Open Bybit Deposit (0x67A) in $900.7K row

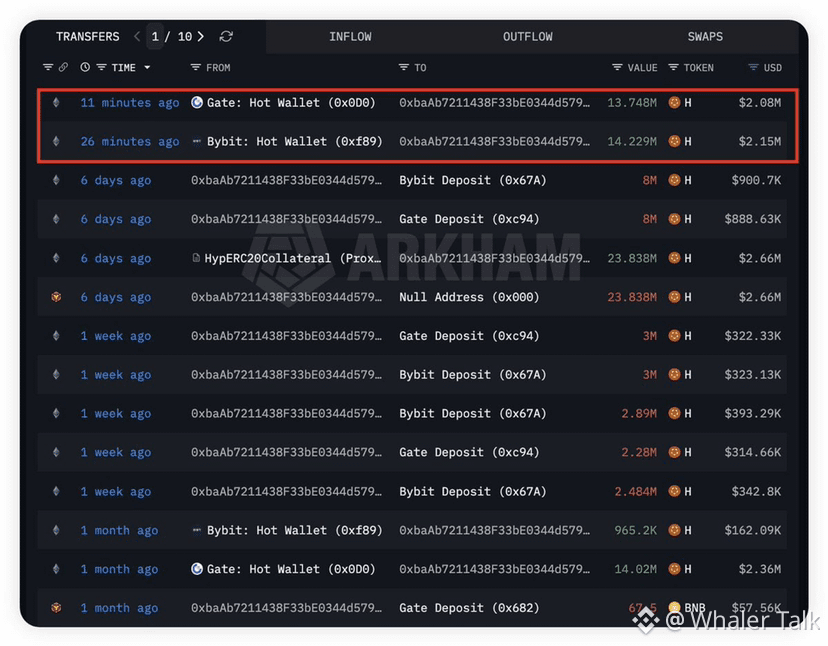point(473,180)
